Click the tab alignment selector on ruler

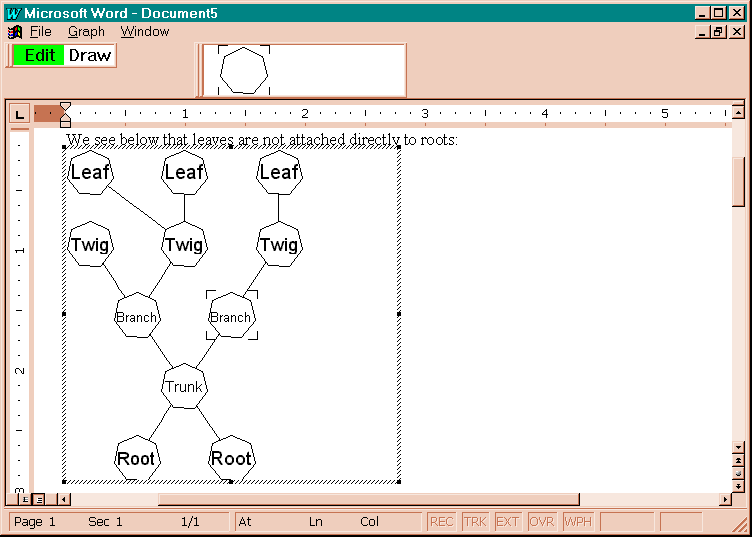click(x=19, y=114)
